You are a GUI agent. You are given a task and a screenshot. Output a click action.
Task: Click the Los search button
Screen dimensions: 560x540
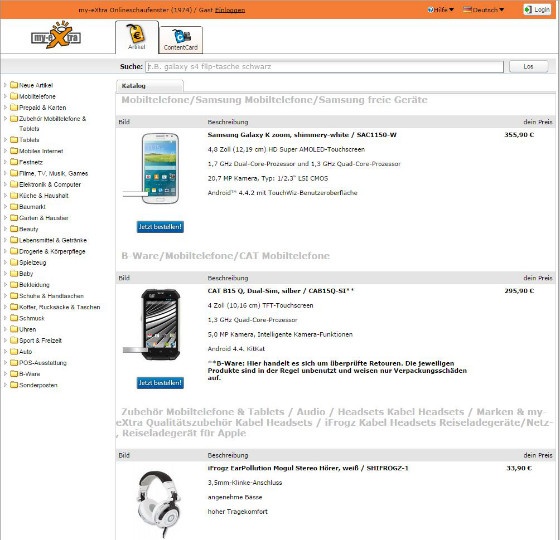(529, 67)
